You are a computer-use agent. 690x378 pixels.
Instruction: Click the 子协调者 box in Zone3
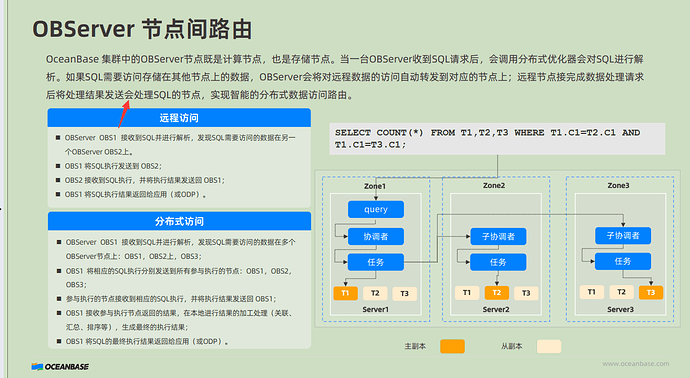[623, 235]
